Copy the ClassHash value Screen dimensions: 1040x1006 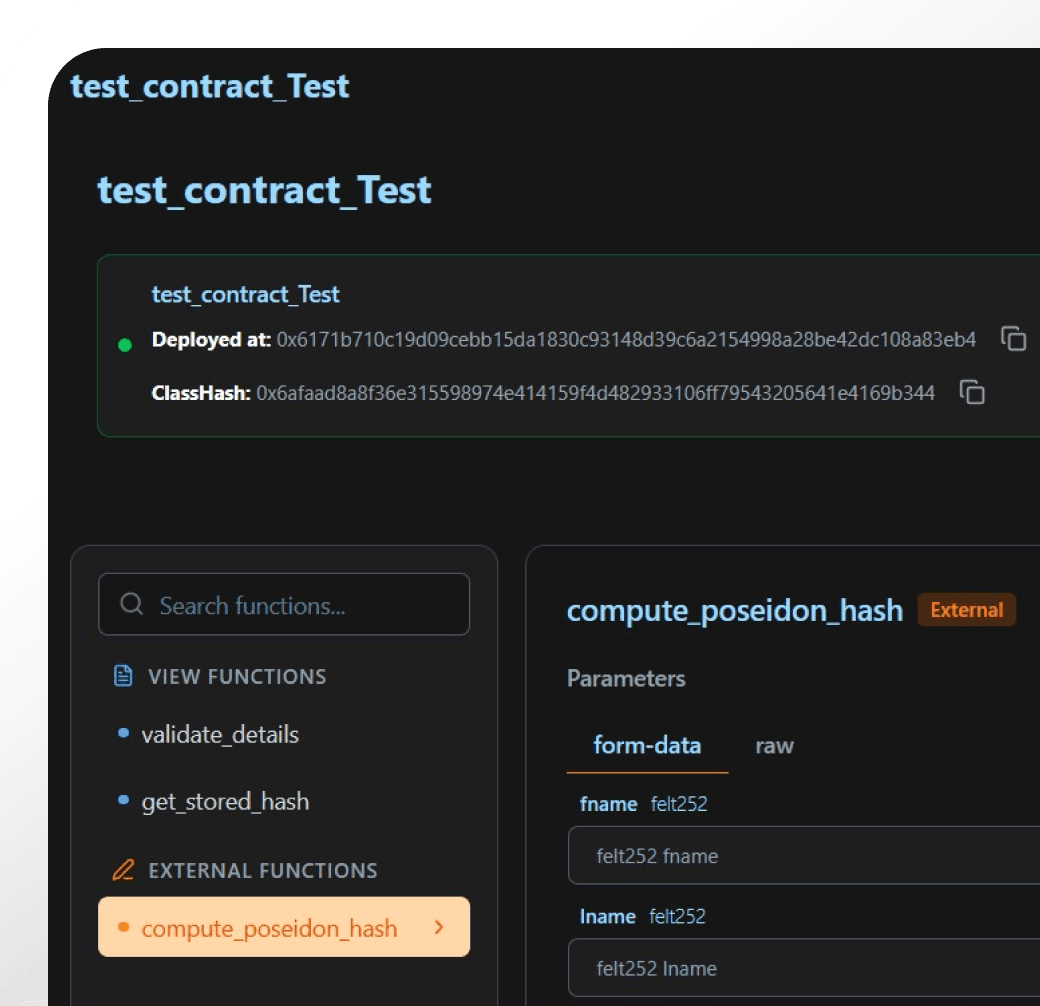click(972, 392)
